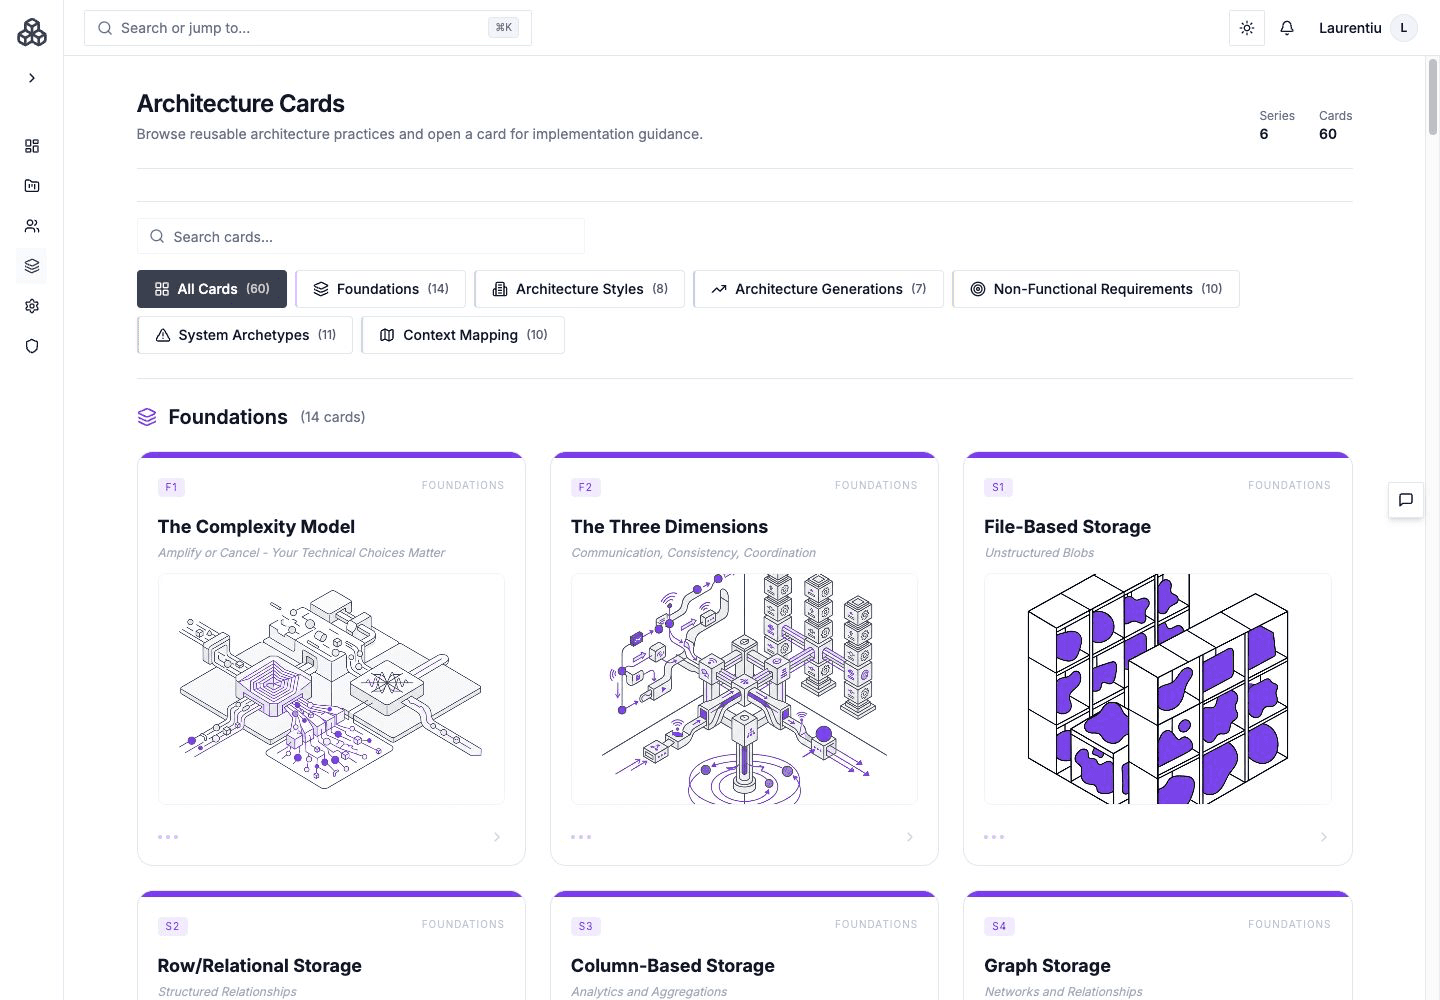The height and width of the screenshot is (1000, 1440).
Task: Open the folder chart sidebar icon
Action: (x=32, y=186)
